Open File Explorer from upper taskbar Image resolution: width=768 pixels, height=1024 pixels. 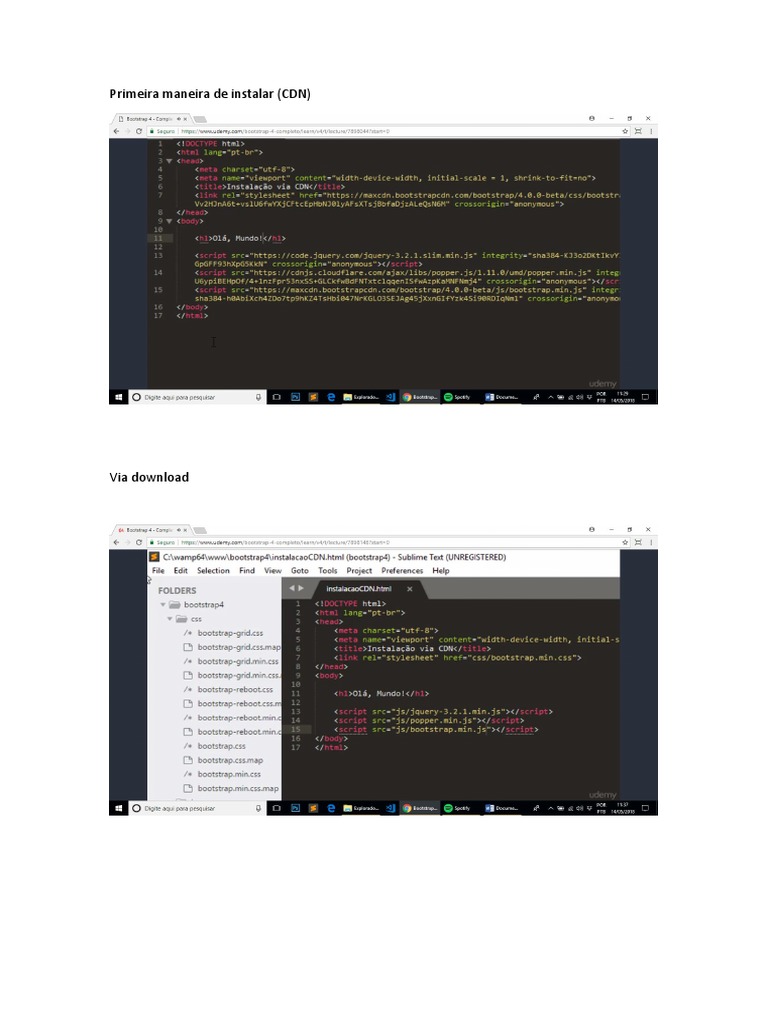361,397
